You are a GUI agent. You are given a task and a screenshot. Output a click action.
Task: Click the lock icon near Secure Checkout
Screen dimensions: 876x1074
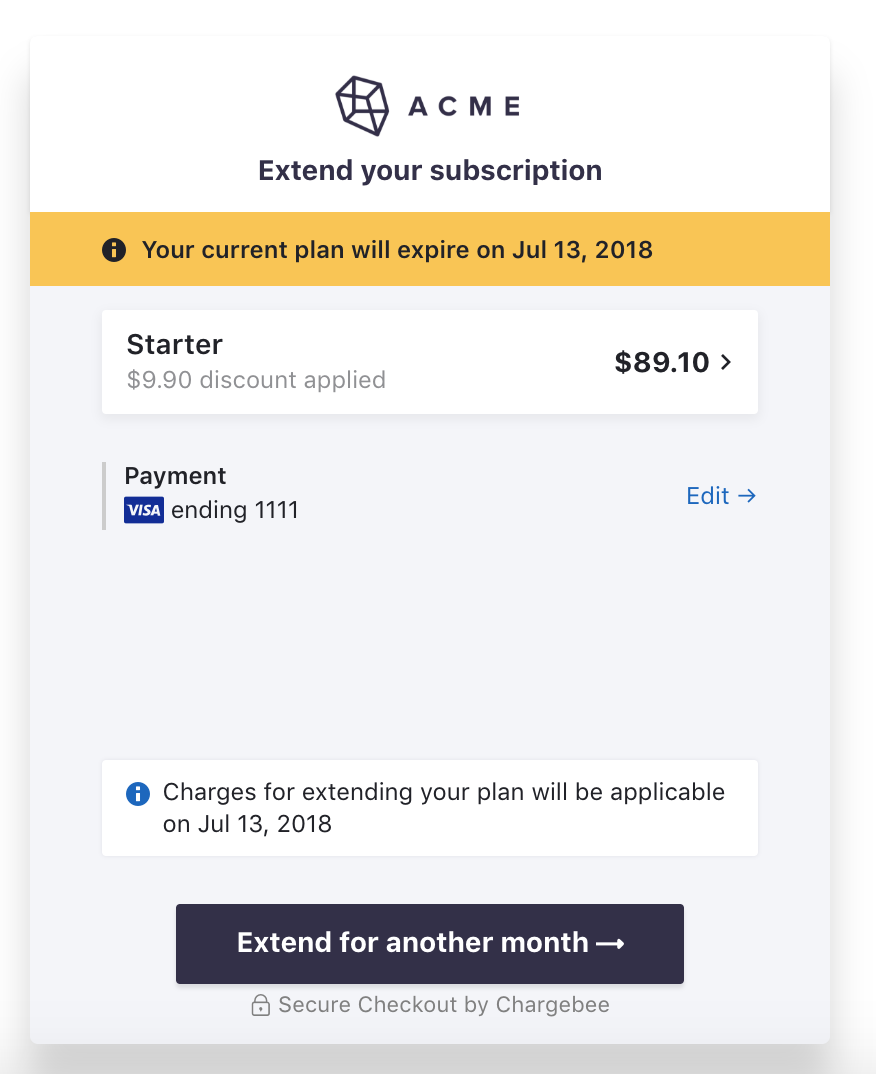[260, 1005]
